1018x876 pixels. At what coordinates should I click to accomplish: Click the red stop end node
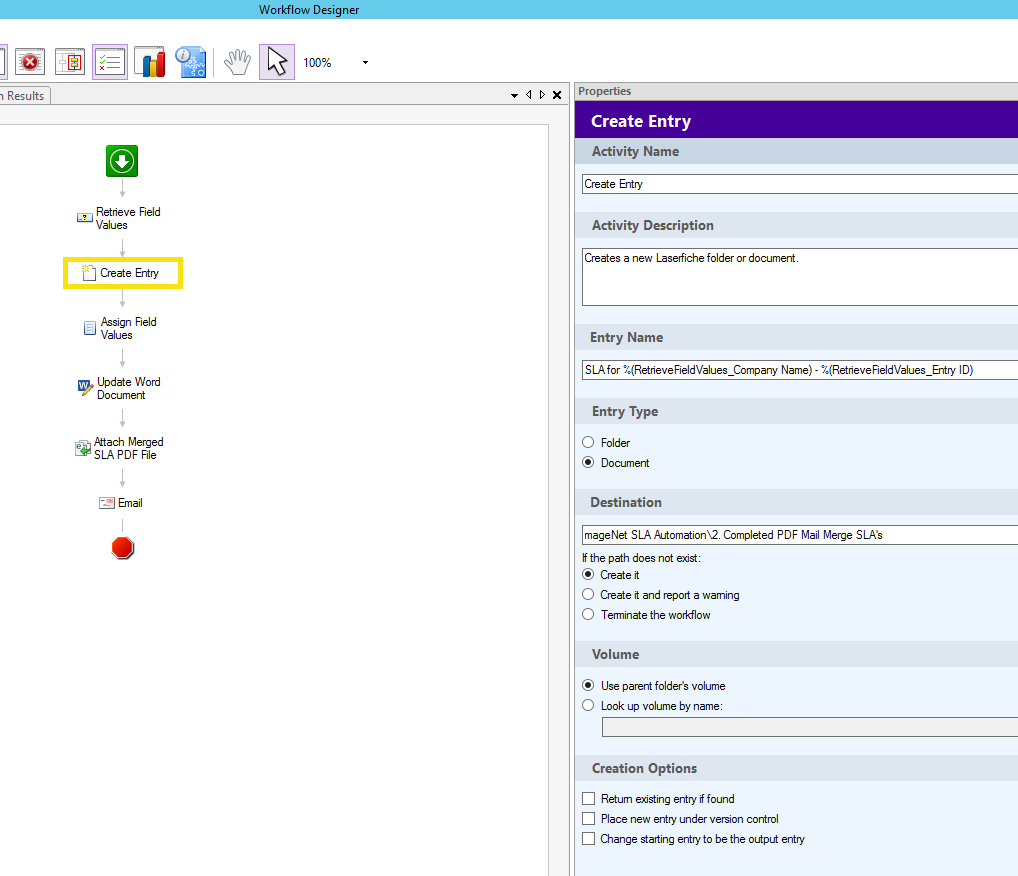coord(123,548)
